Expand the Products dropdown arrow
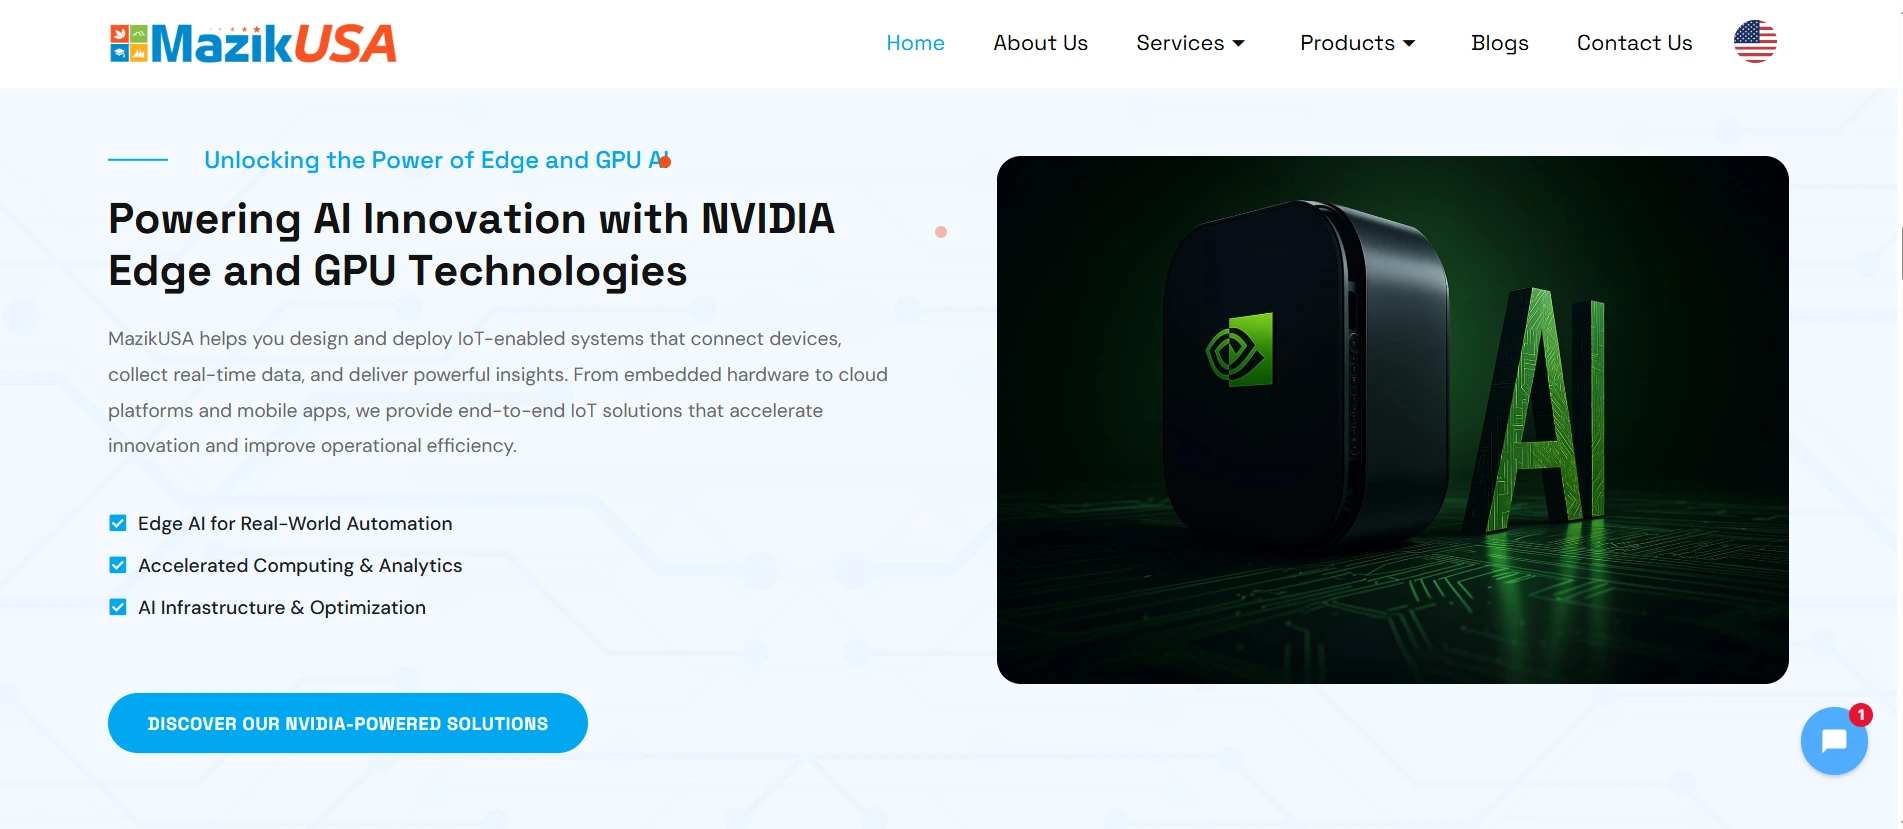The width and height of the screenshot is (1903, 829). 1409,43
